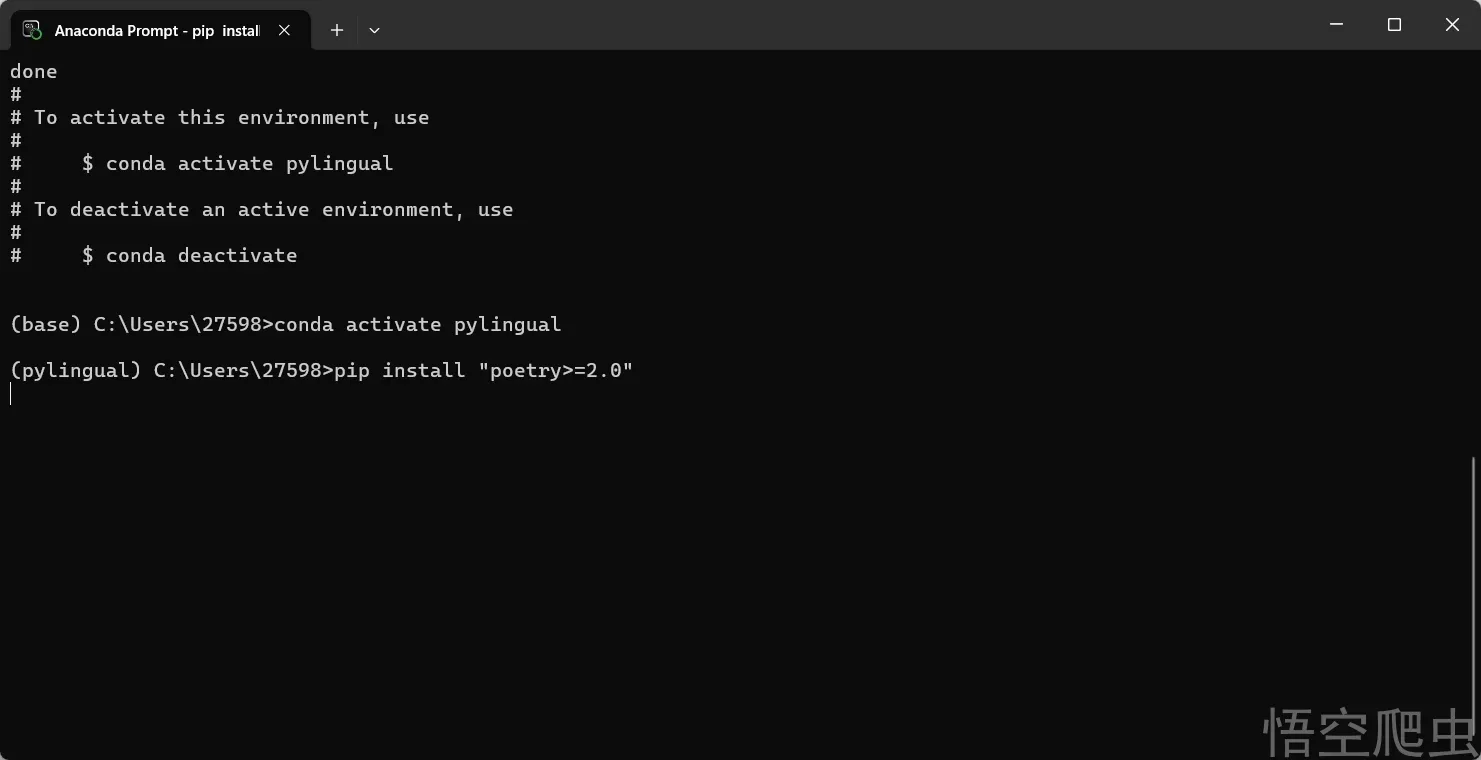
Task: Click the blinking cursor line in terminal
Action: [12, 394]
